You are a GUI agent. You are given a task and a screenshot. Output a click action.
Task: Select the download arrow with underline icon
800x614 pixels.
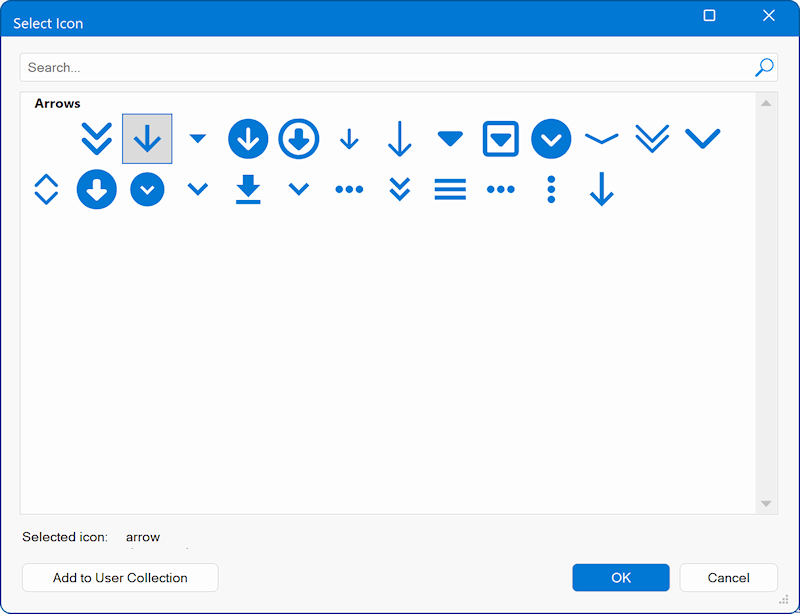click(x=248, y=189)
